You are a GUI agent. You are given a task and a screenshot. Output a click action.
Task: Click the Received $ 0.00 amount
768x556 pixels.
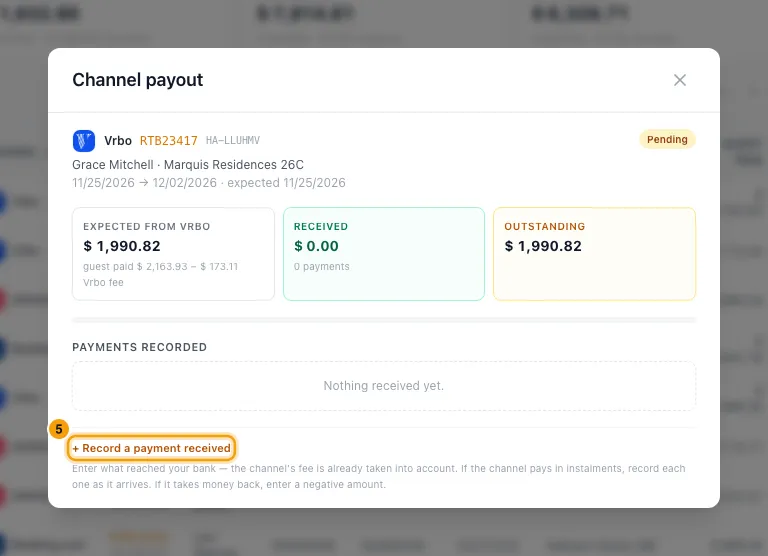tap(316, 246)
